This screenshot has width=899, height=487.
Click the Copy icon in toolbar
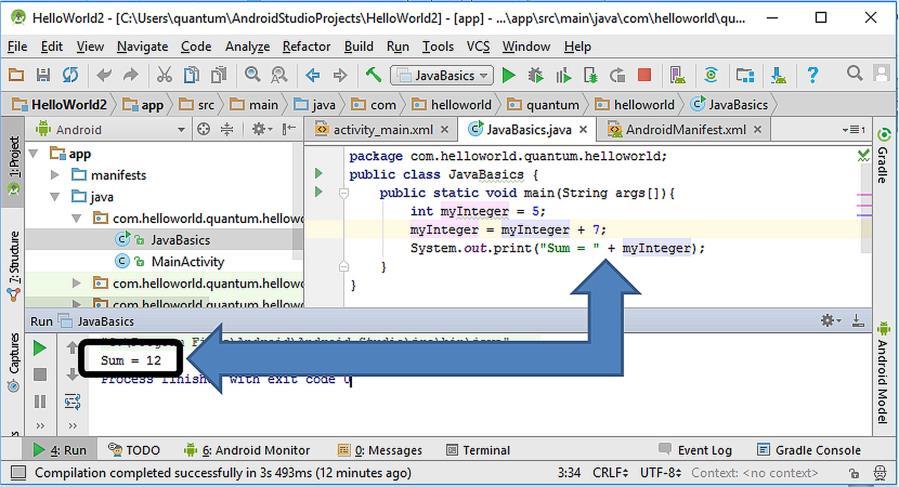(191, 75)
